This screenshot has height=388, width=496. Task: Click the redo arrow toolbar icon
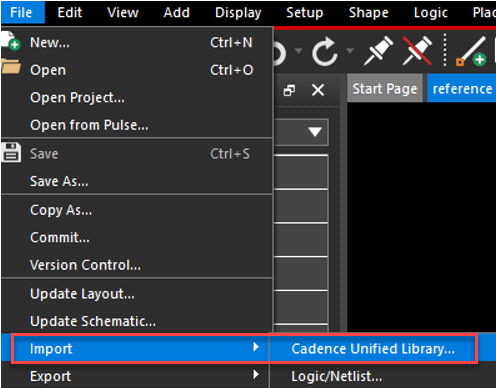324,51
